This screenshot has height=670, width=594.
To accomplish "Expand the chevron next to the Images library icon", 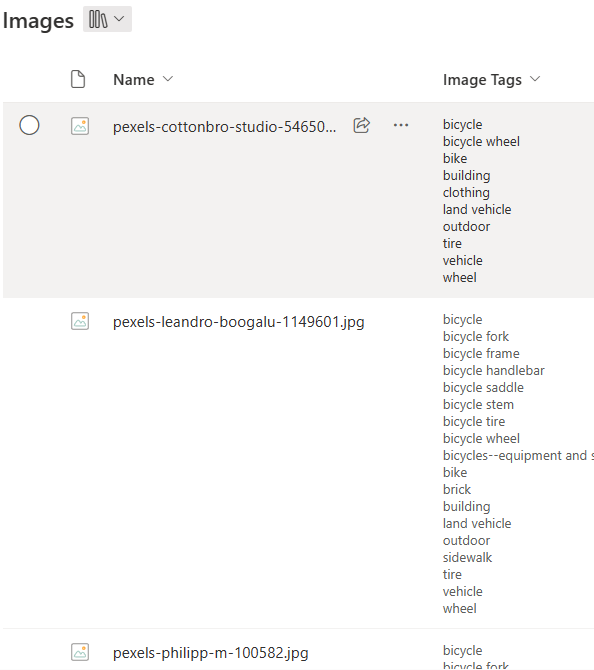I will click(x=119, y=19).
